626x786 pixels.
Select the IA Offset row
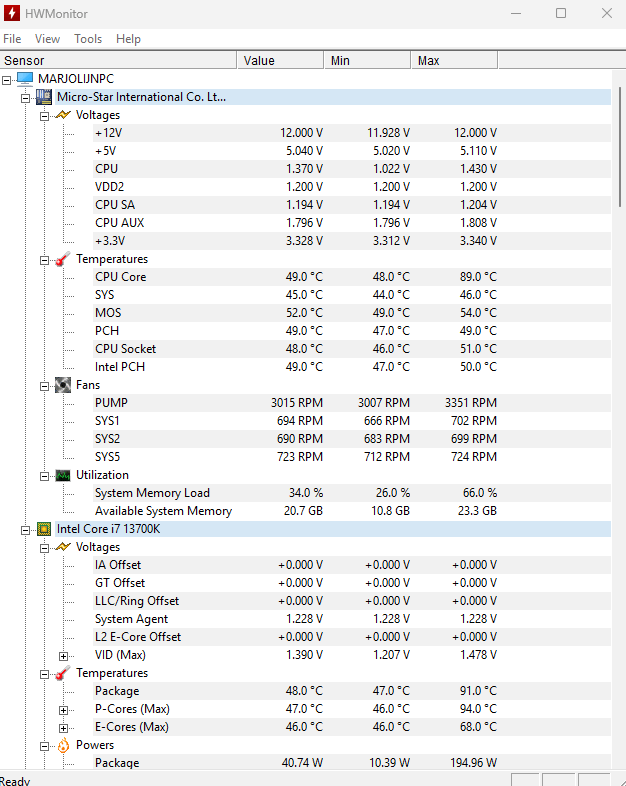pyautogui.click(x=352, y=565)
